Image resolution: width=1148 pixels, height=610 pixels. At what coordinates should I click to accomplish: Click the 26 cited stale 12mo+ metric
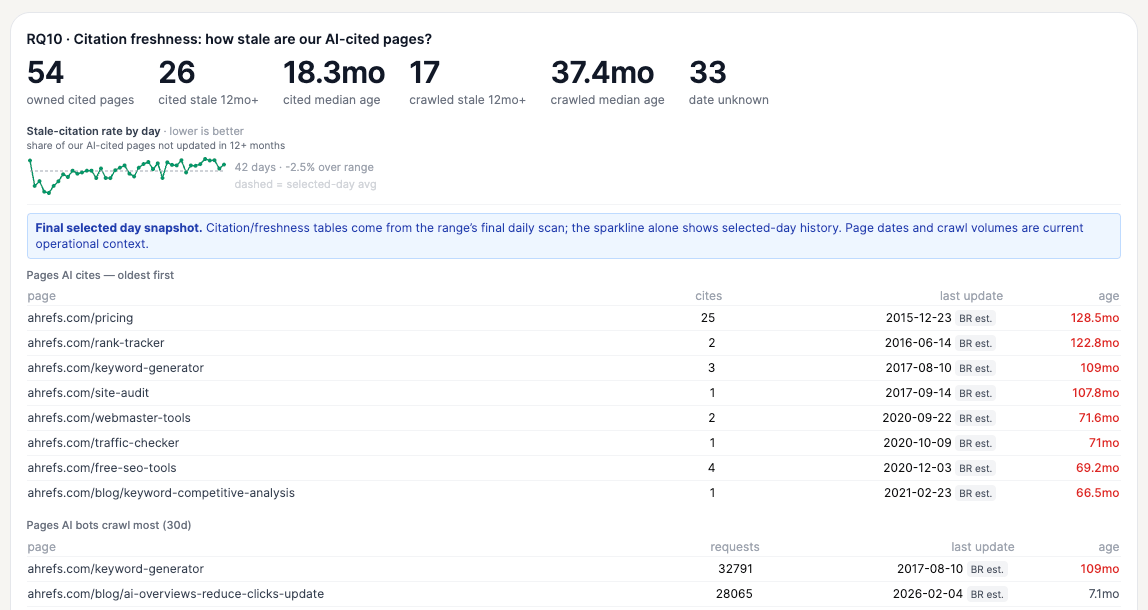tap(208, 82)
